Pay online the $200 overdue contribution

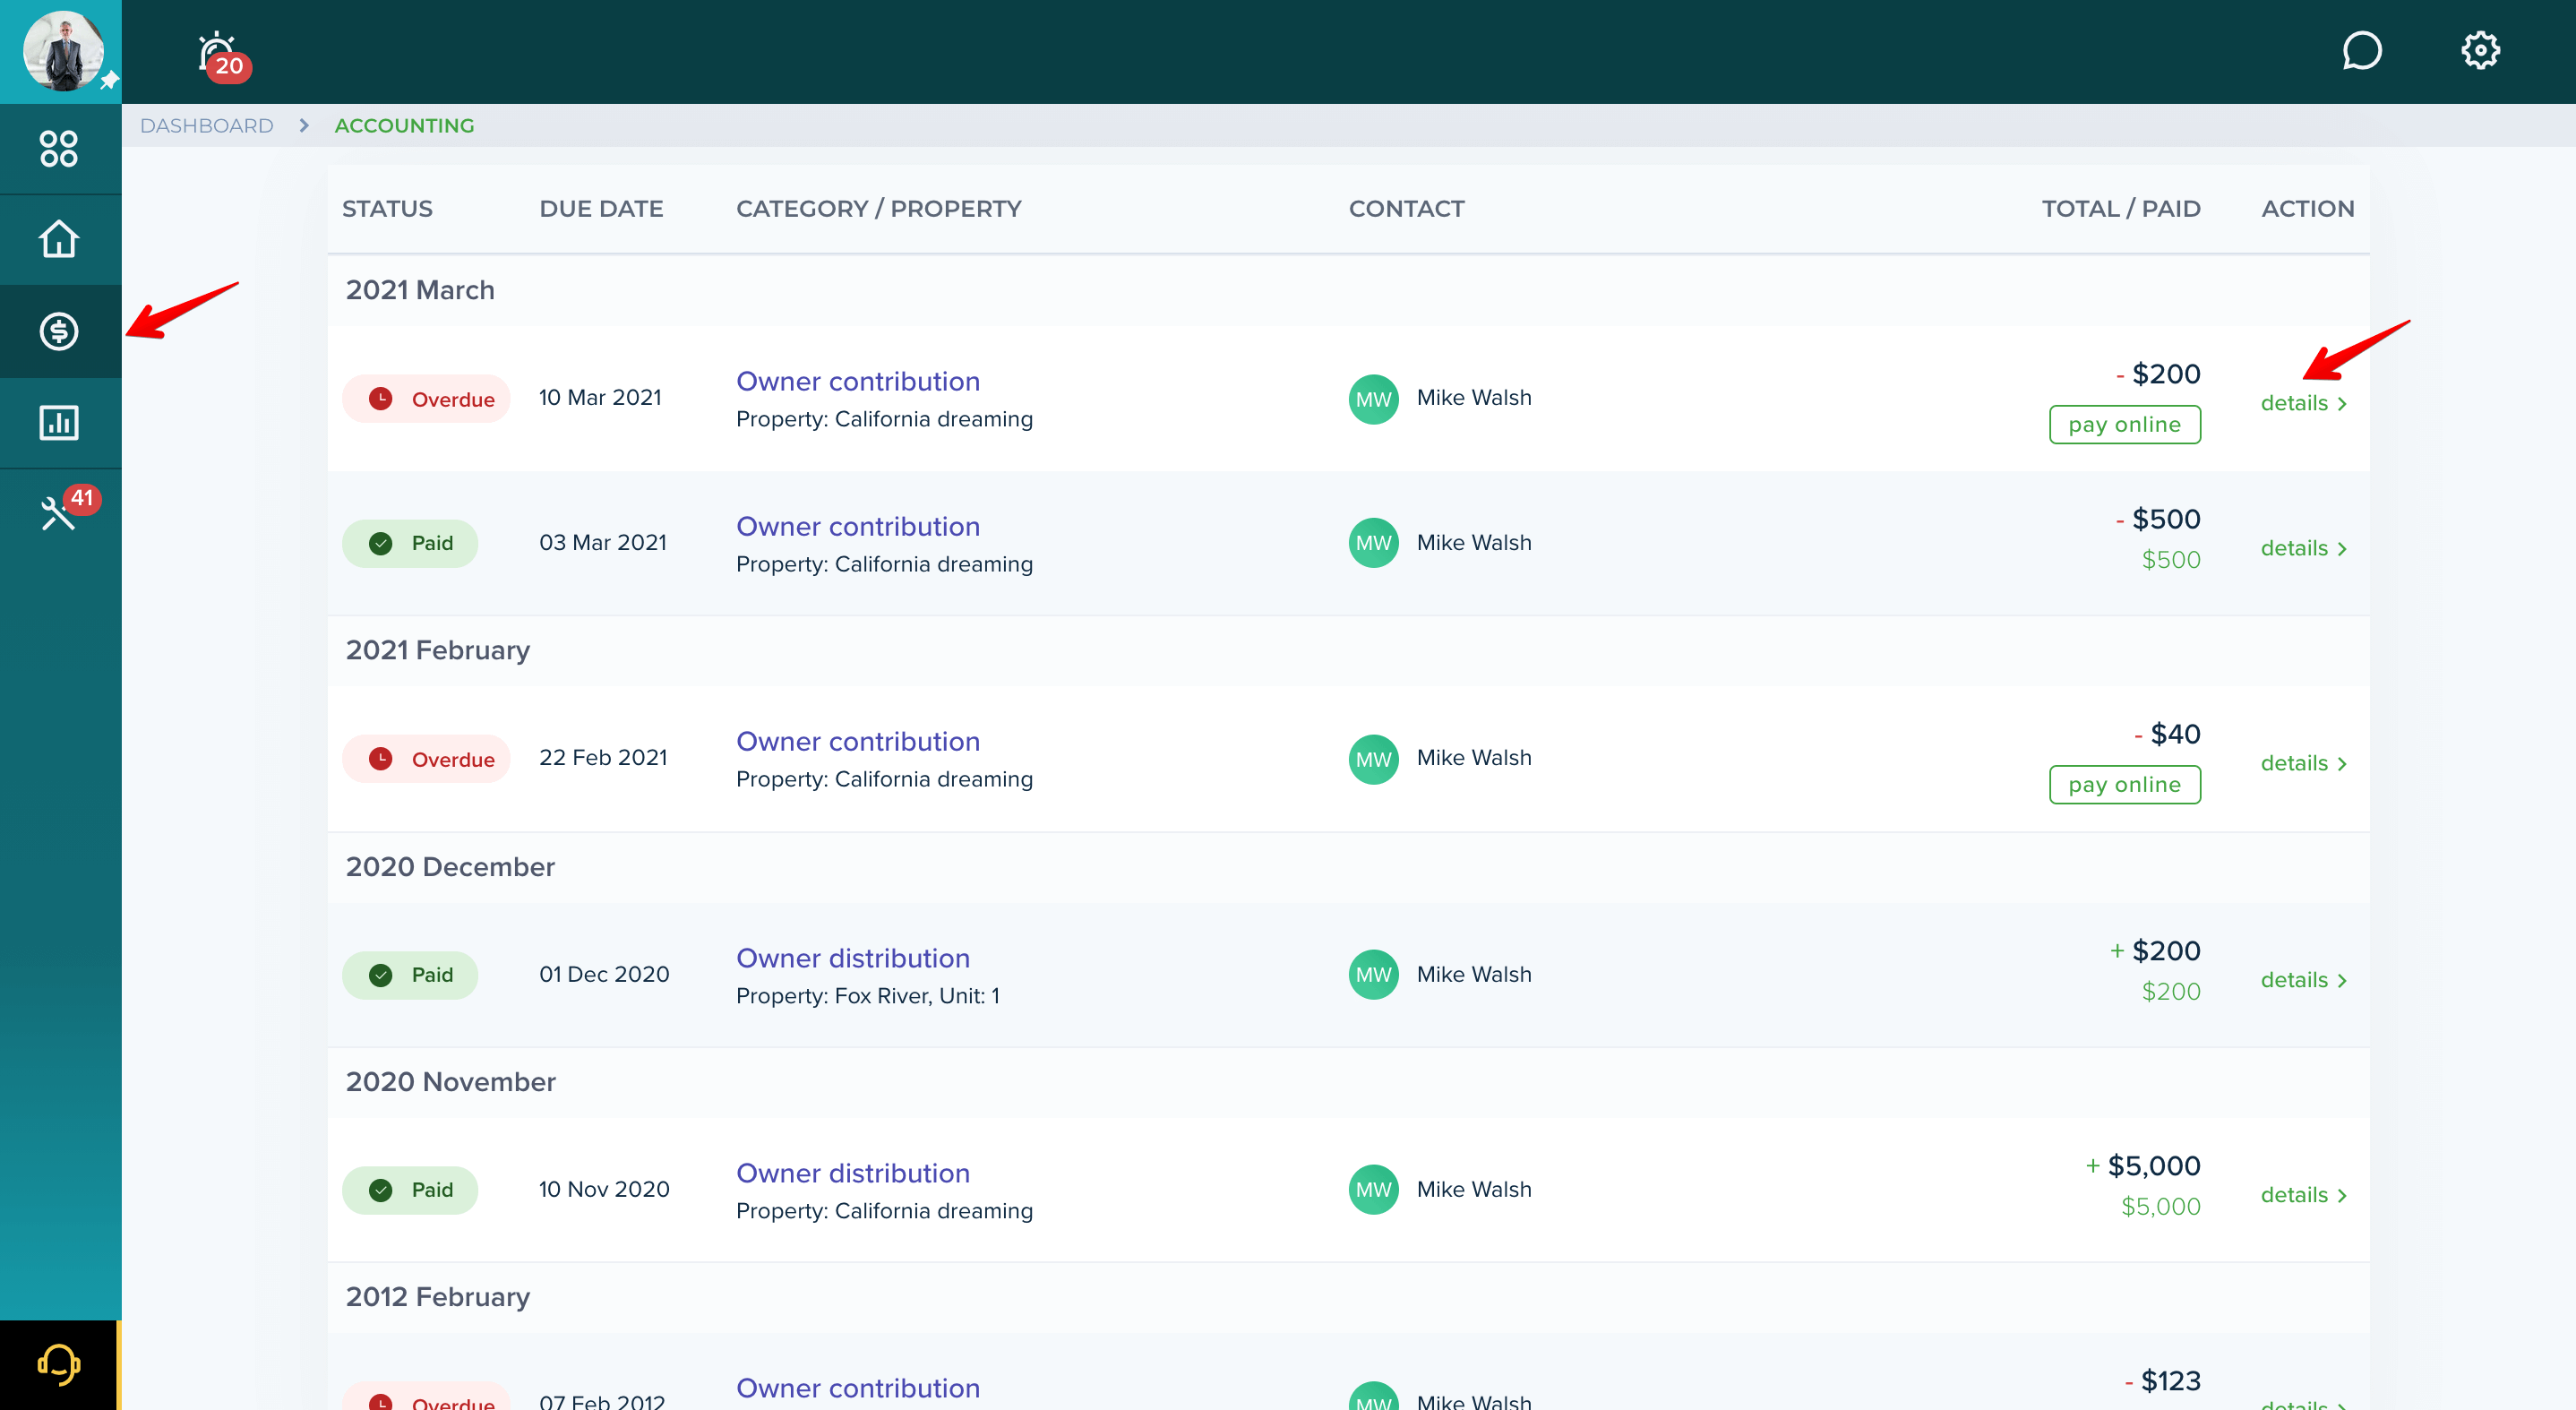[x=2125, y=424]
